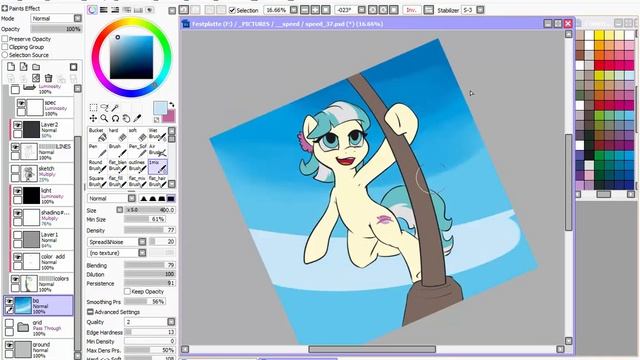Show the sketch layer
This screenshot has width=640, height=360.
(x=15, y=169)
